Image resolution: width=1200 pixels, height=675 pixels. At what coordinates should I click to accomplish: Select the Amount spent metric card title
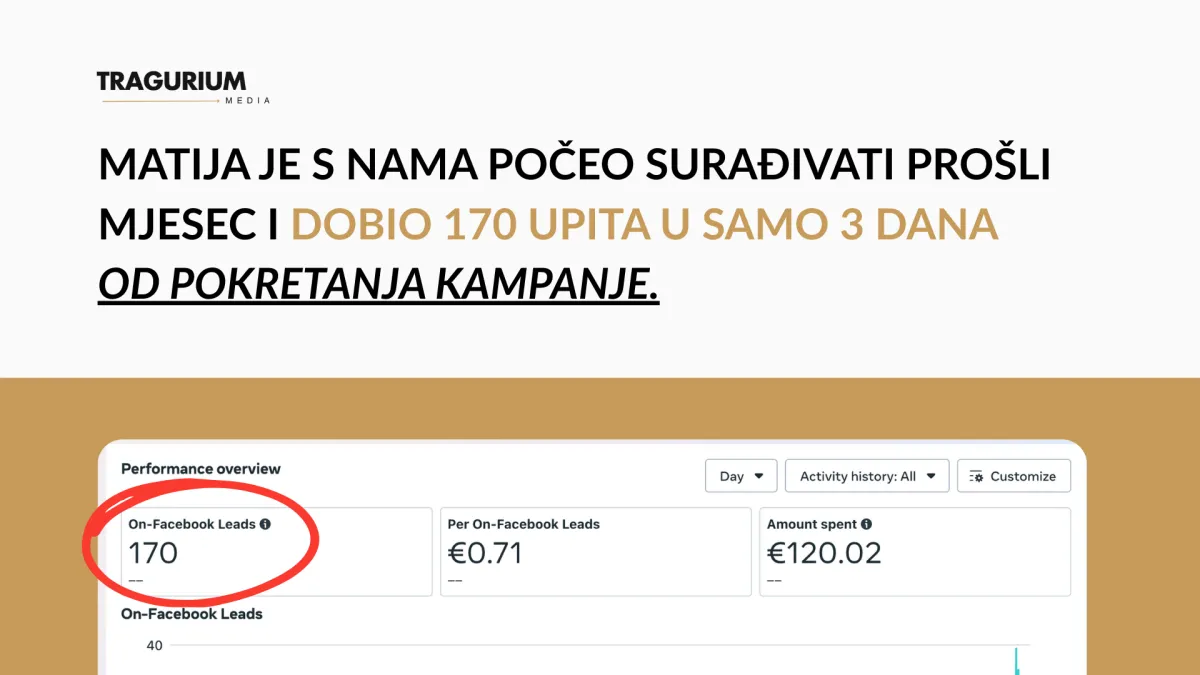coord(811,524)
